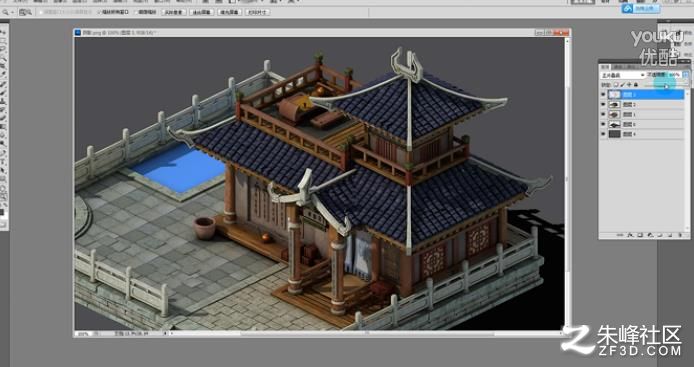Click the lock all padlock icon
Screen dimensions: 694x367
click(x=636, y=85)
